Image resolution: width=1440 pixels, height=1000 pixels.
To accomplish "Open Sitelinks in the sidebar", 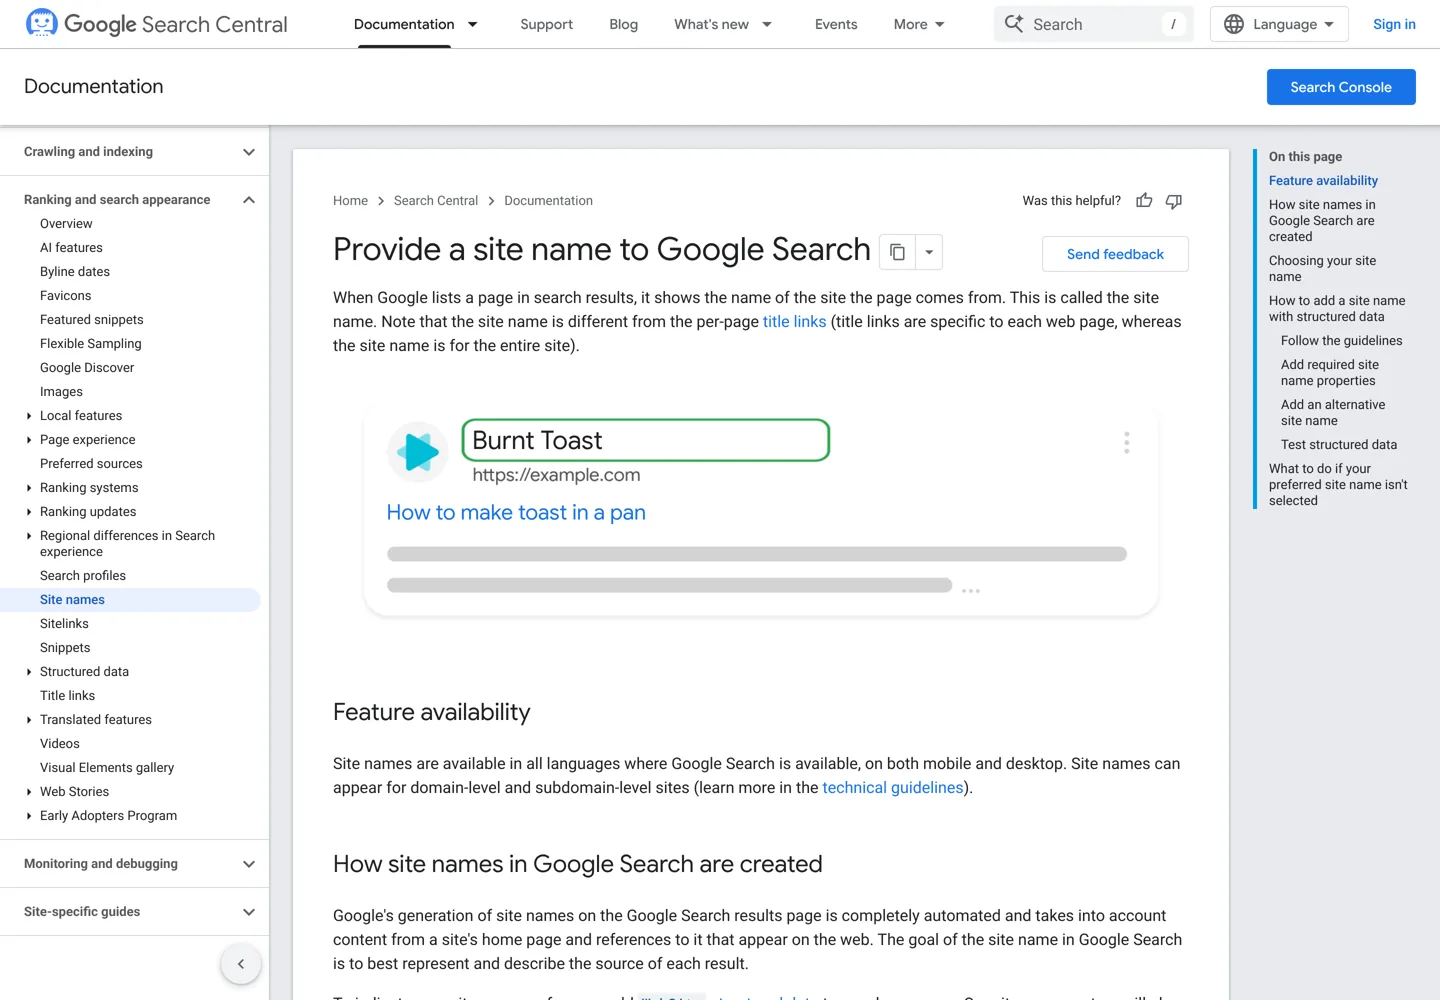I will pos(64,624).
